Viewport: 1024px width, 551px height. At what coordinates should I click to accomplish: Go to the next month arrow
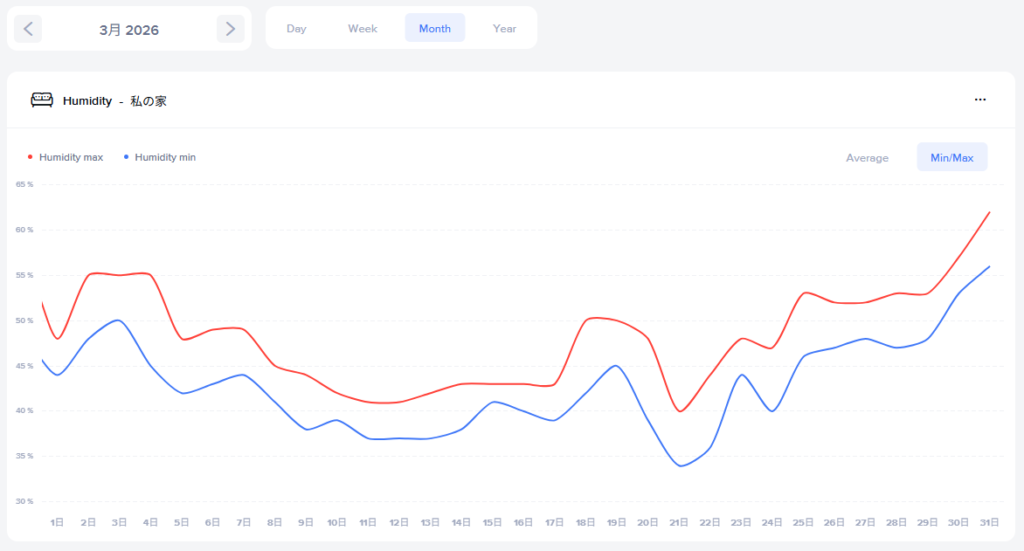(x=230, y=29)
